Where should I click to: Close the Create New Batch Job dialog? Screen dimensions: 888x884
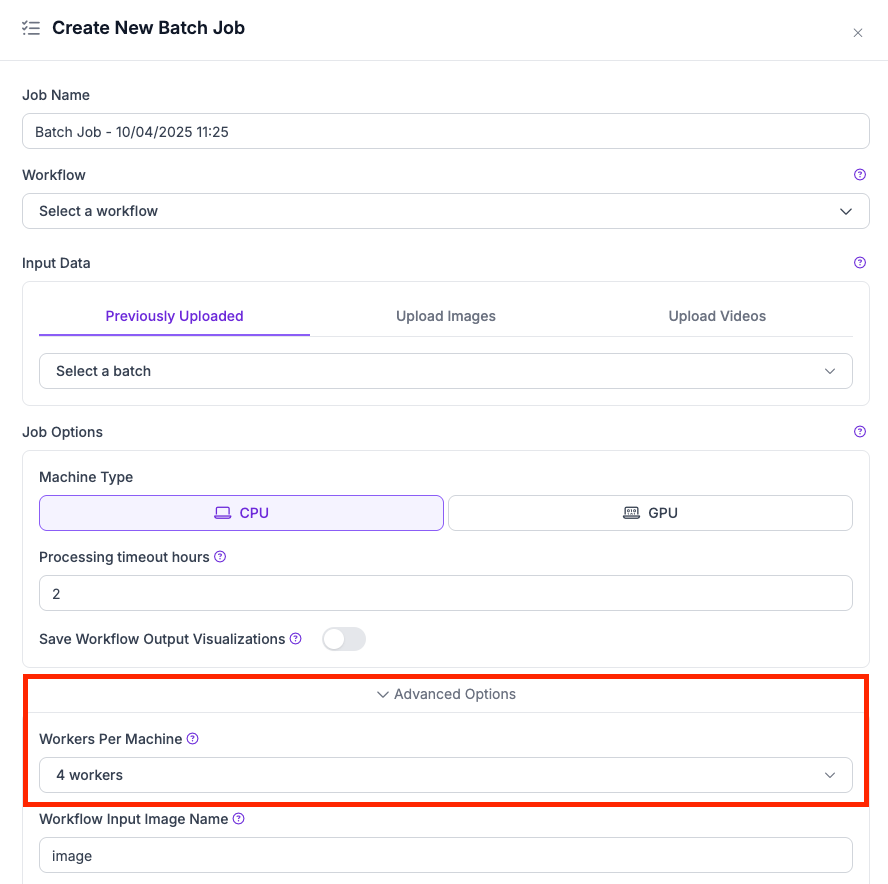(x=857, y=33)
